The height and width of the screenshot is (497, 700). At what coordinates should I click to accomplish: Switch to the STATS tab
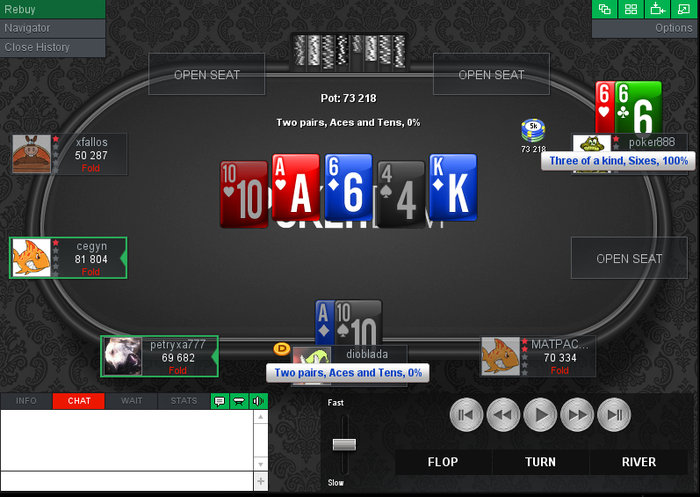[x=183, y=401]
